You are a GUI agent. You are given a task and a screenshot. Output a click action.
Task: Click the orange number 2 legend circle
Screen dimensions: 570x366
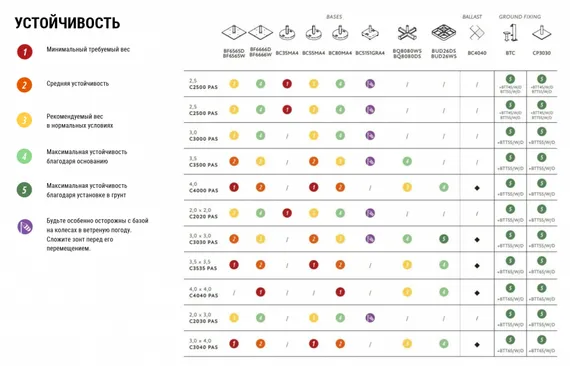24,85
